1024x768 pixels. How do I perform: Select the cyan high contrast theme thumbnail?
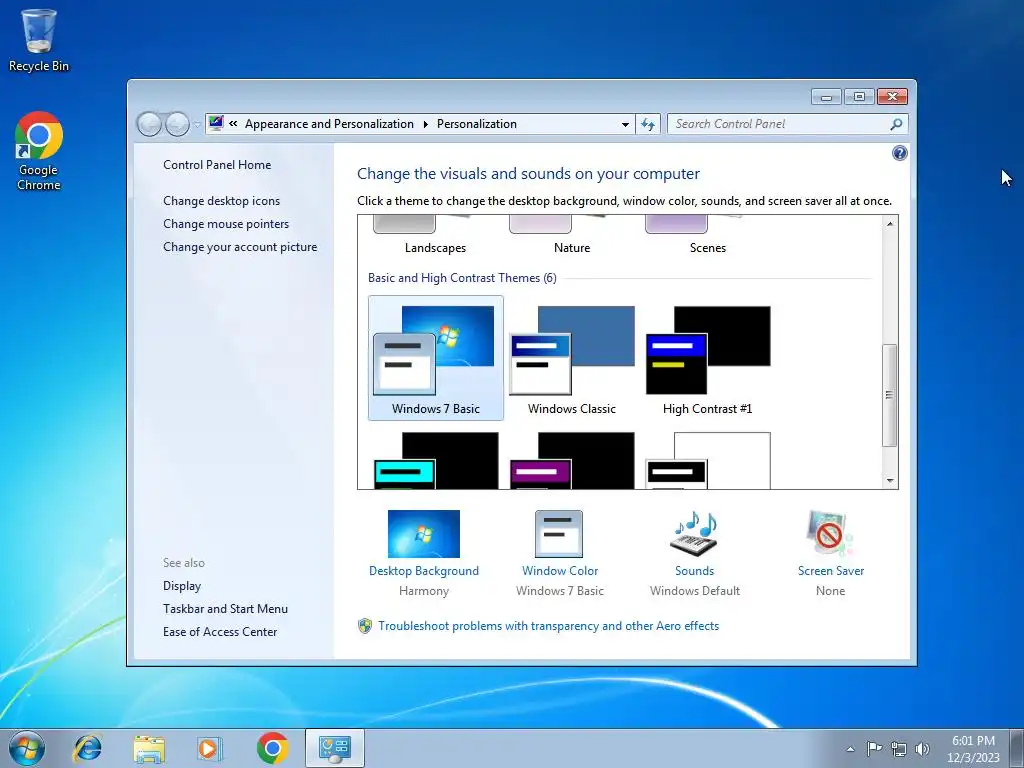[436, 460]
